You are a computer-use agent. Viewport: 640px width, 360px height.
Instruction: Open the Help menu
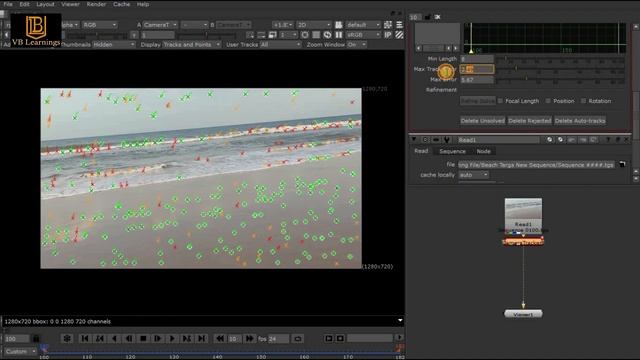pyautogui.click(x=143, y=4)
